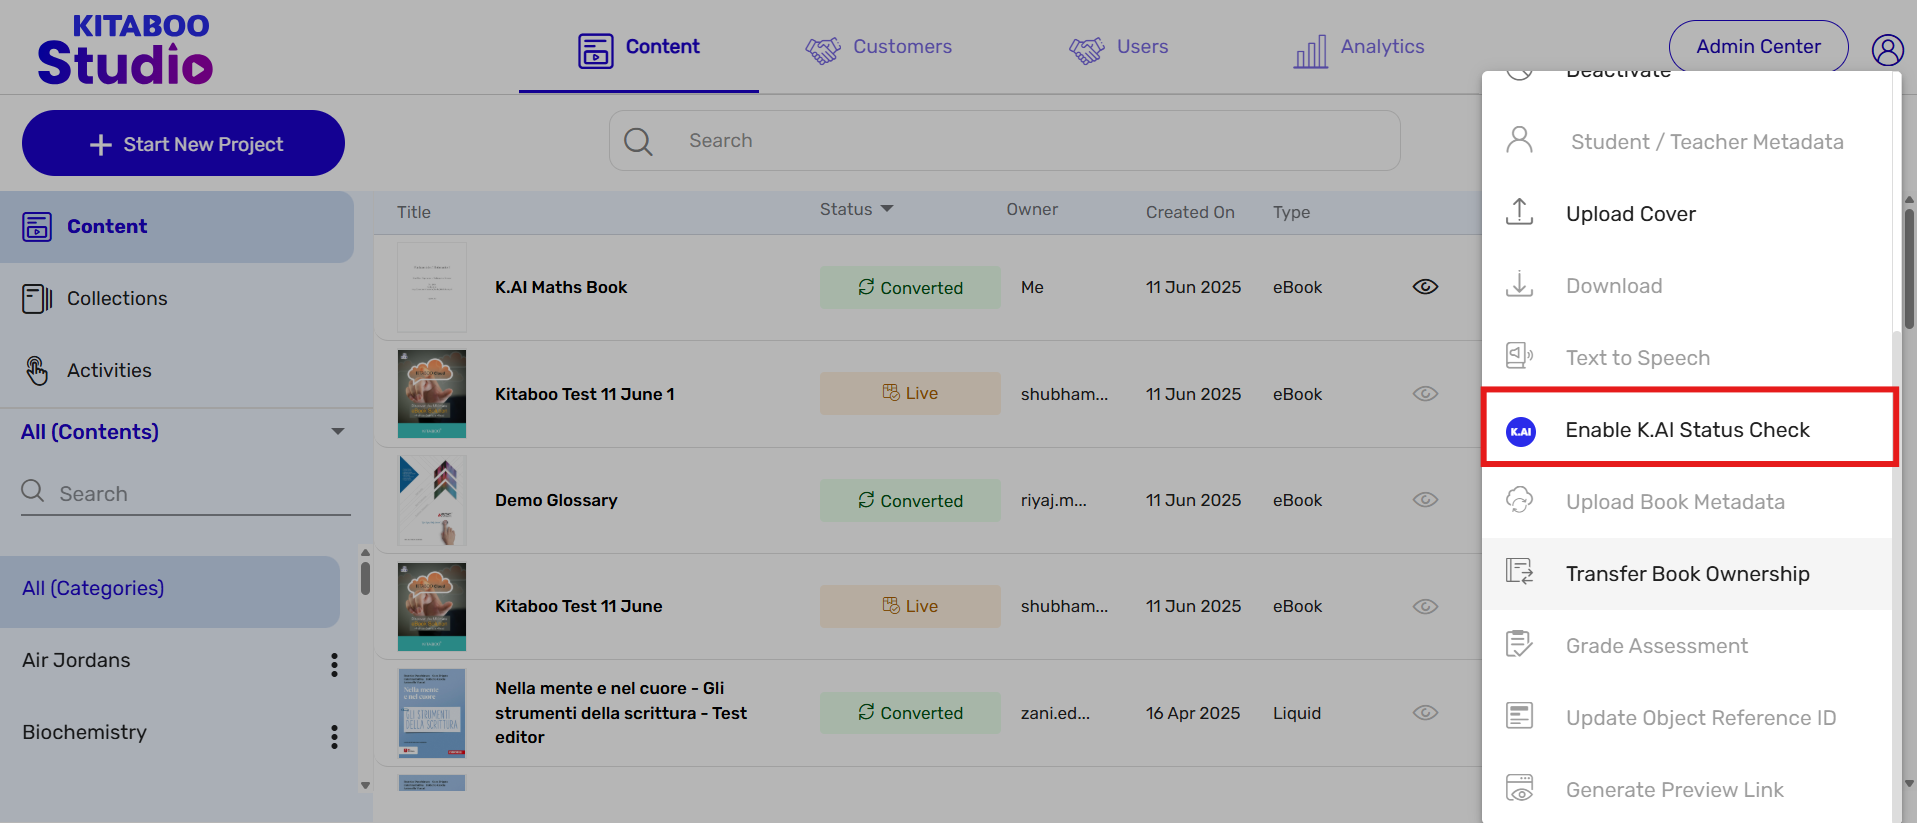
Task: Click the Demo Glossary cover thumbnail
Action: [x=432, y=500]
